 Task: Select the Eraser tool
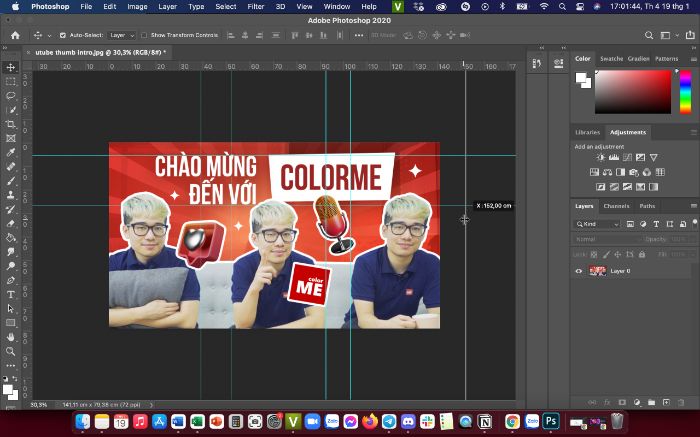(x=11, y=223)
